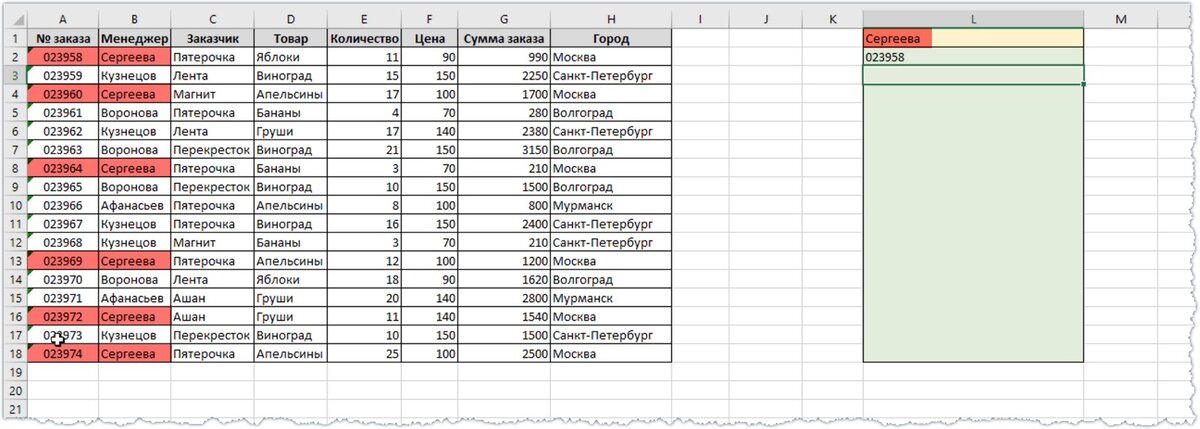Select cell L2 containing 023958

(973, 57)
